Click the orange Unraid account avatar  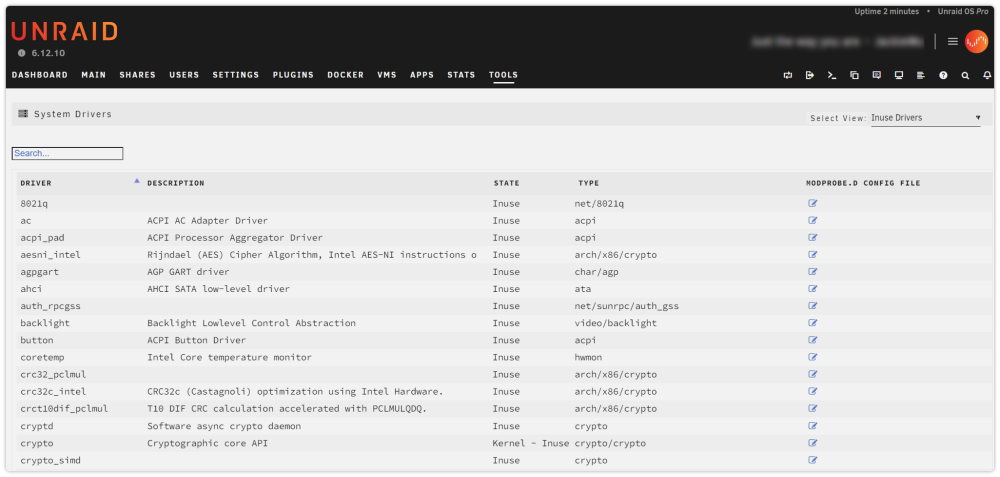[976, 41]
